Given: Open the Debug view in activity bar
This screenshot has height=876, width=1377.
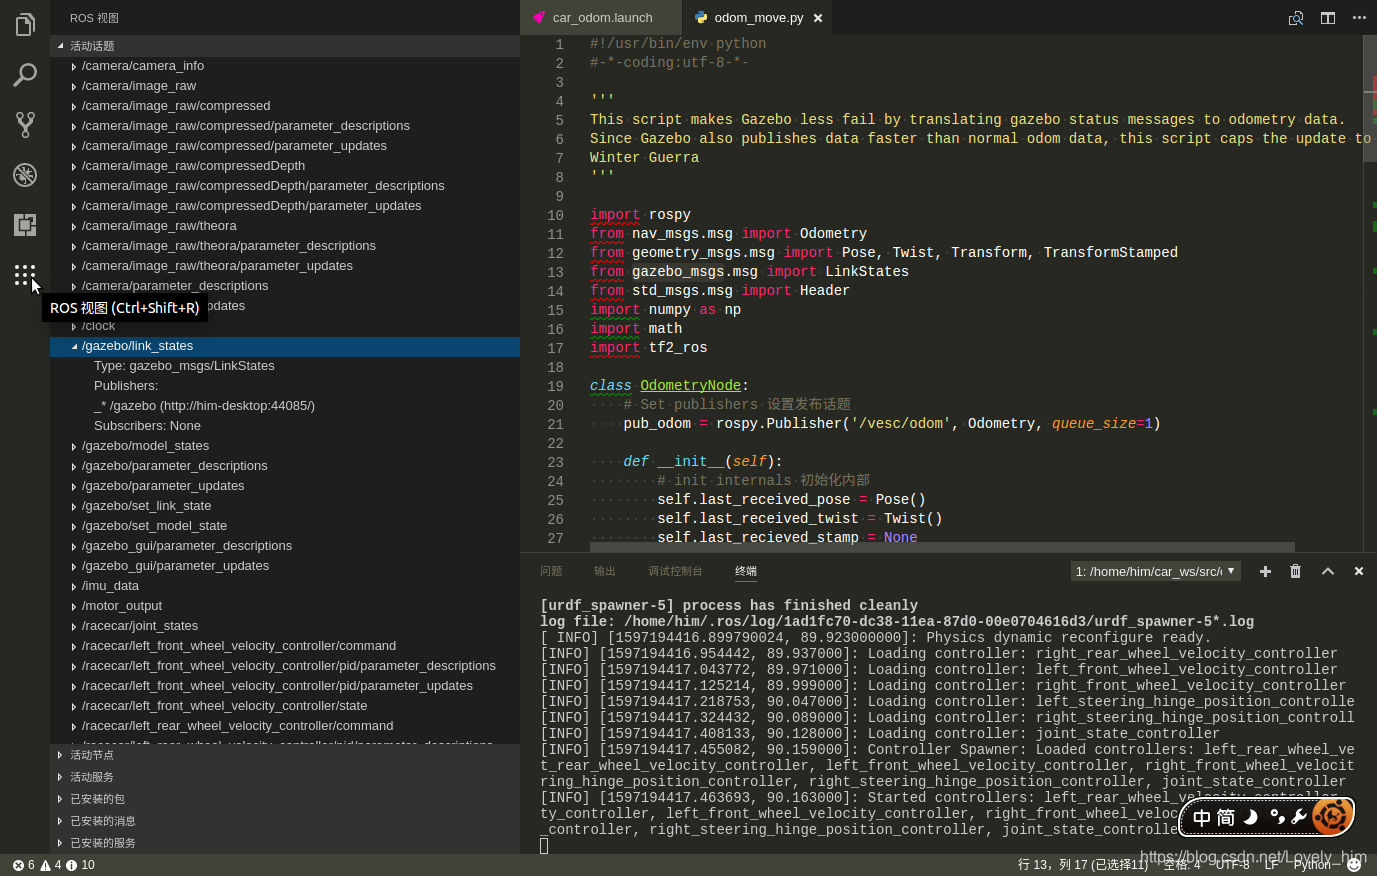Looking at the screenshot, I should pyautogui.click(x=25, y=175).
